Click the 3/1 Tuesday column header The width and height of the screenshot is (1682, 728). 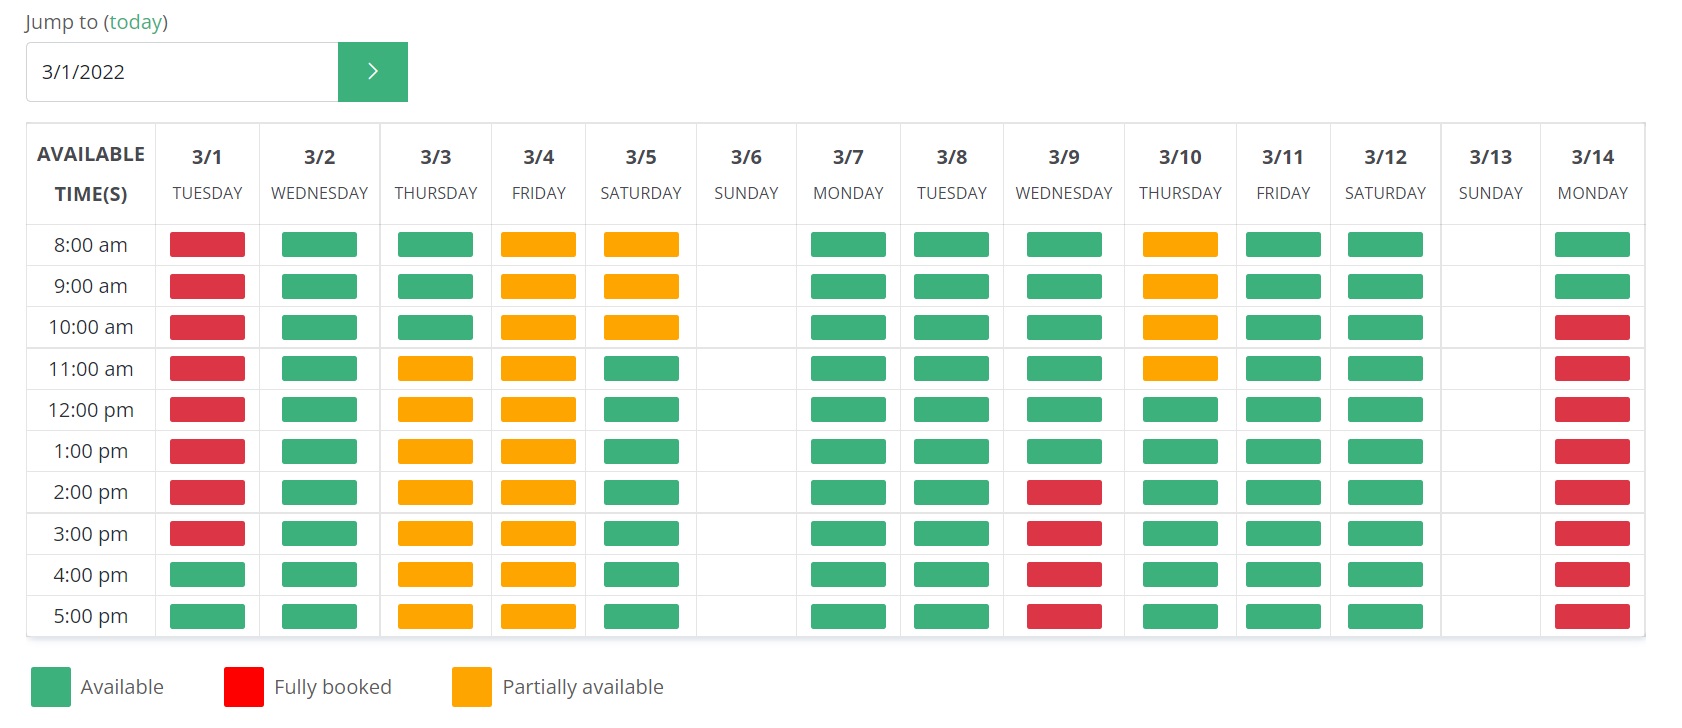tap(207, 174)
